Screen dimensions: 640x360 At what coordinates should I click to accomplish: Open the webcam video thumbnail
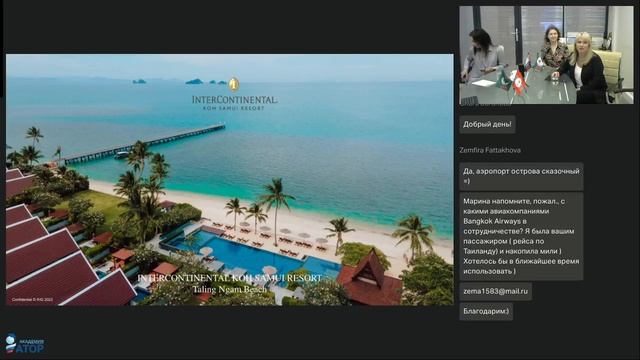(x=546, y=55)
